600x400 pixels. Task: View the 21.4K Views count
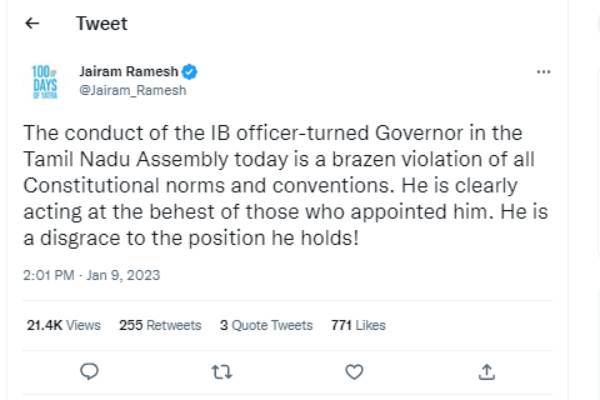[64, 325]
